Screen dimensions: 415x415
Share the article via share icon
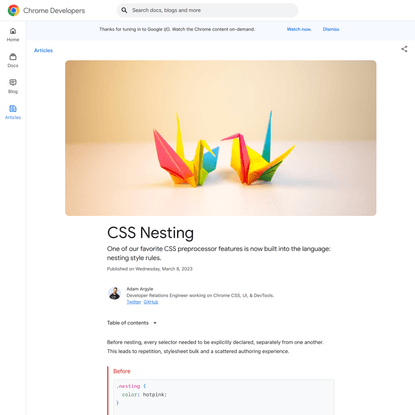(x=404, y=49)
